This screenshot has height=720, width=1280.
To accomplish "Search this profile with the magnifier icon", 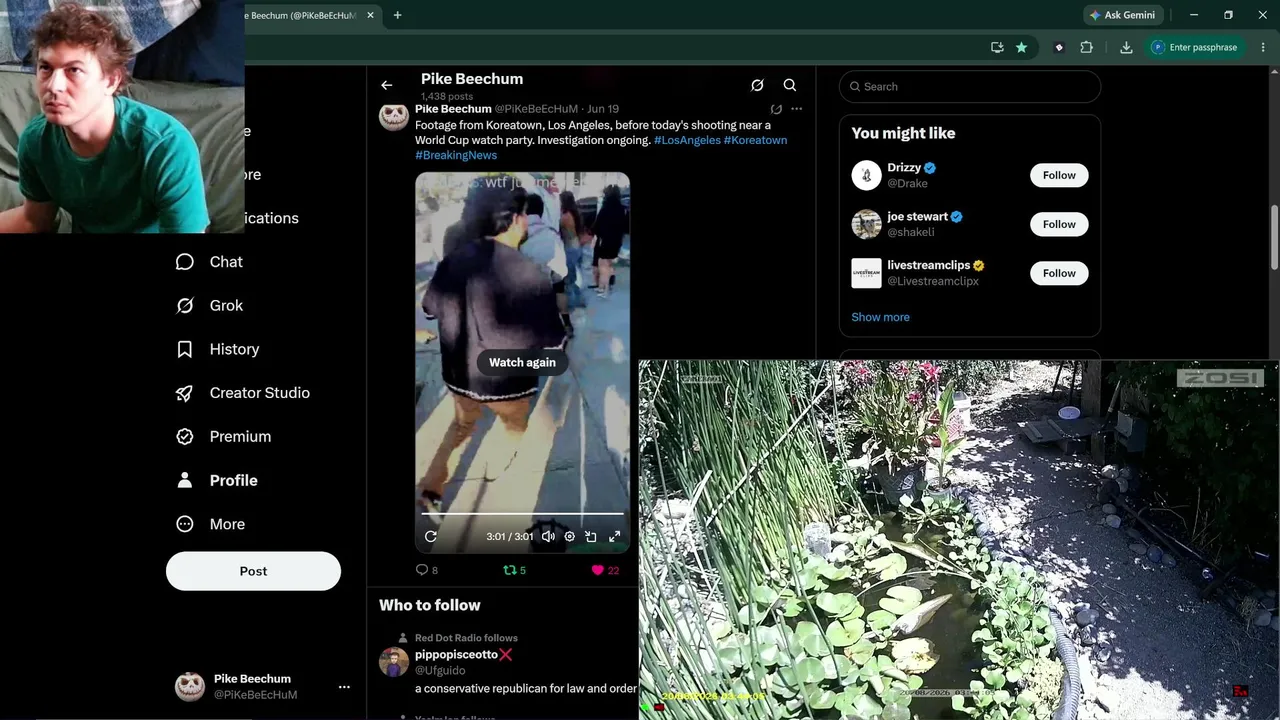I will (x=790, y=85).
